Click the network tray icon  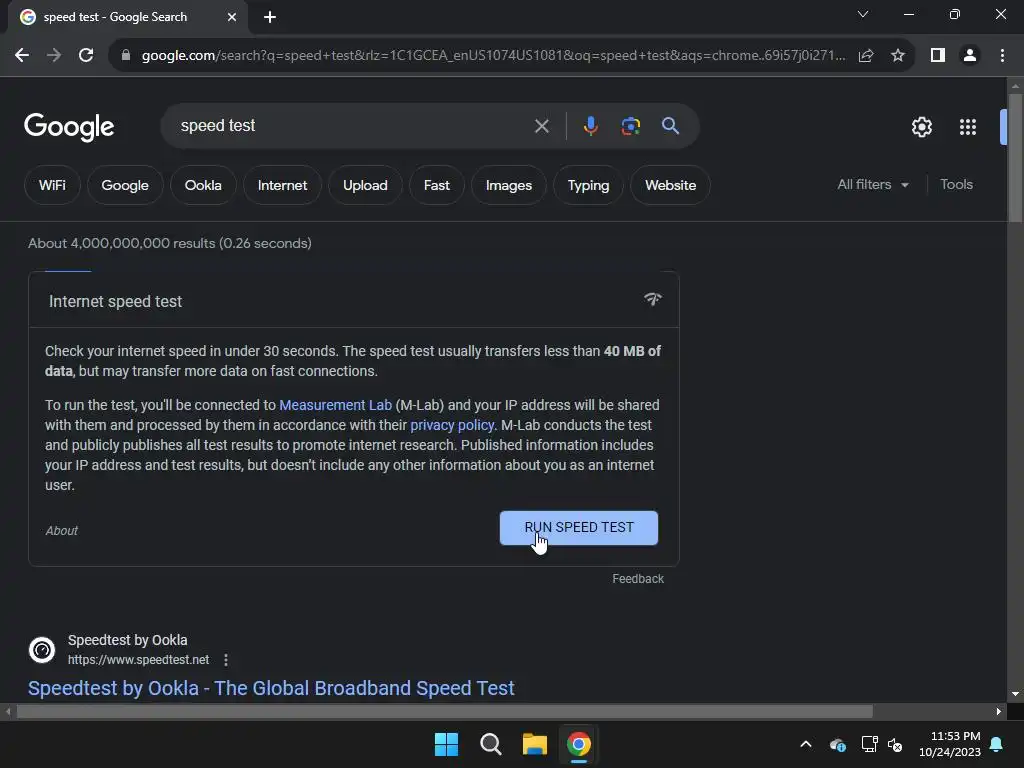coord(869,744)
